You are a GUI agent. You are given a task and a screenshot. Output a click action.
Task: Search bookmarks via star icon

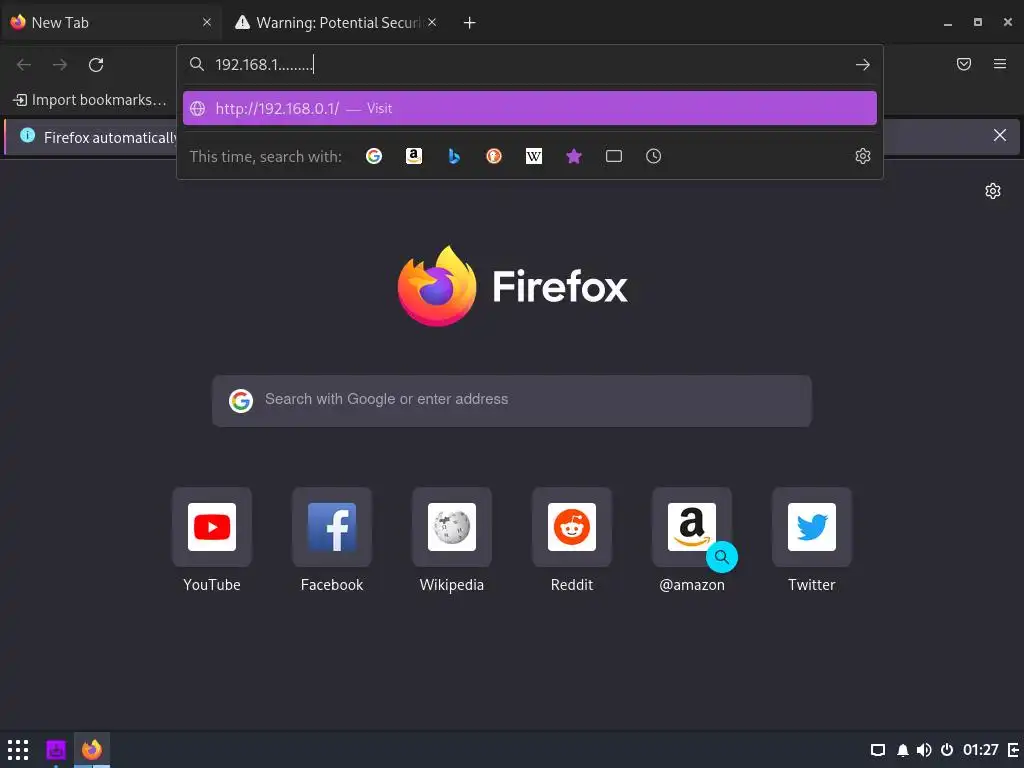coord(574,156)
